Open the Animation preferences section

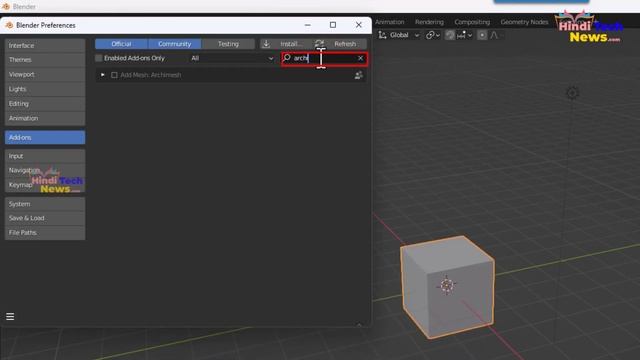(x=45, y=118)
